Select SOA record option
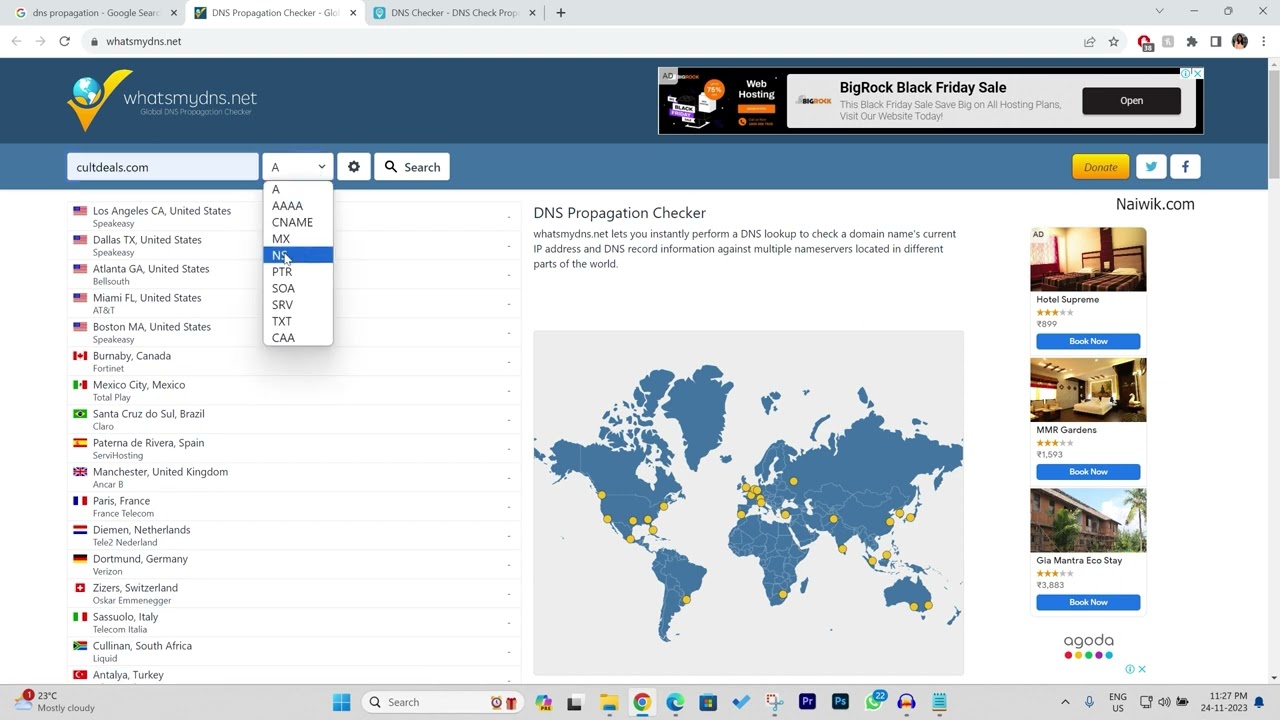This screenshot has width=1280, height=720. pos(298,288)
